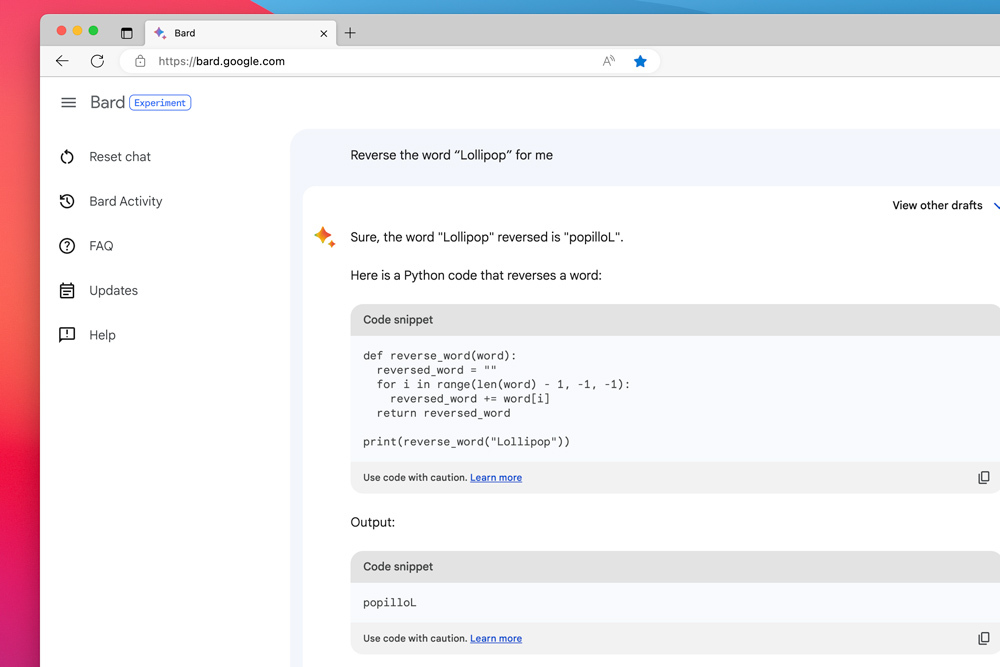
Task: Reload the Bard page
Action: pyautogui.click(x=98, y=61)
